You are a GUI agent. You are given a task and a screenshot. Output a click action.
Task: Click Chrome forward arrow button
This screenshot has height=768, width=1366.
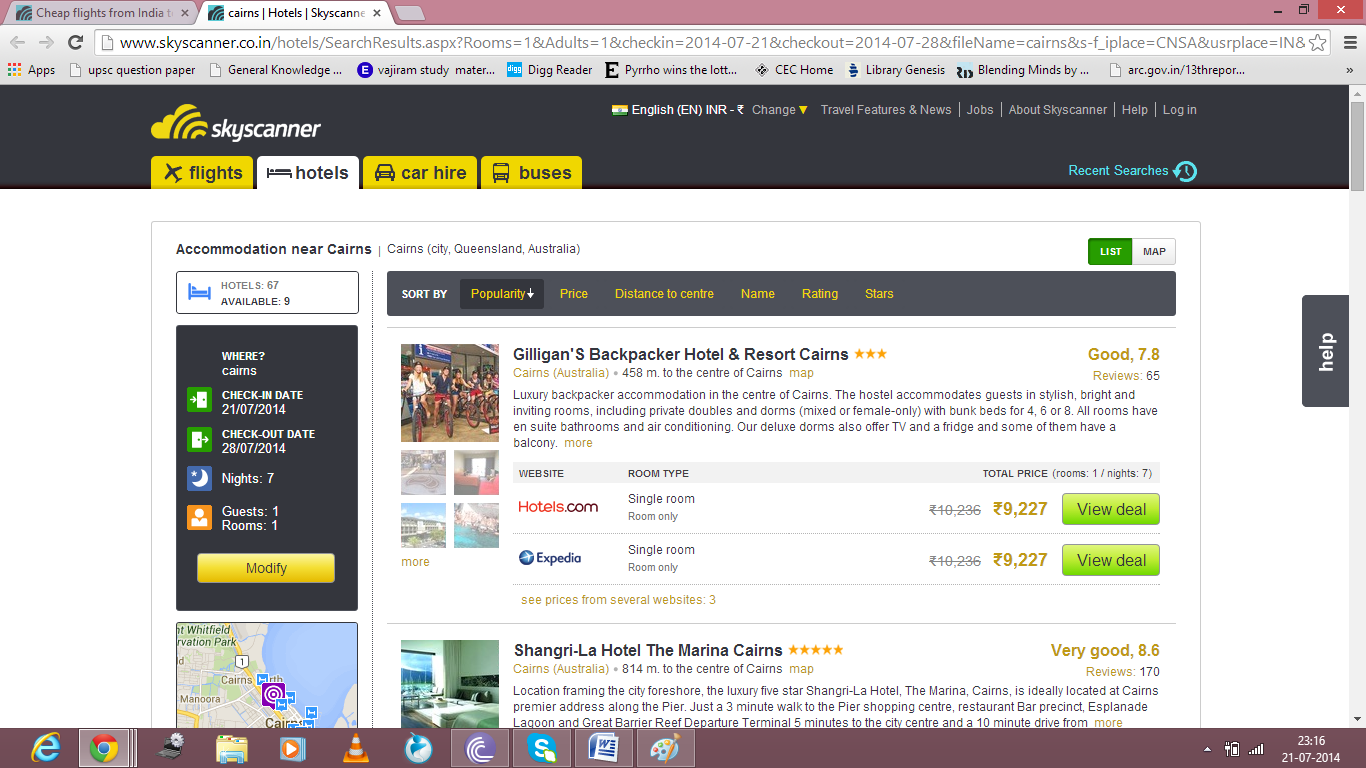click(46, 42)
